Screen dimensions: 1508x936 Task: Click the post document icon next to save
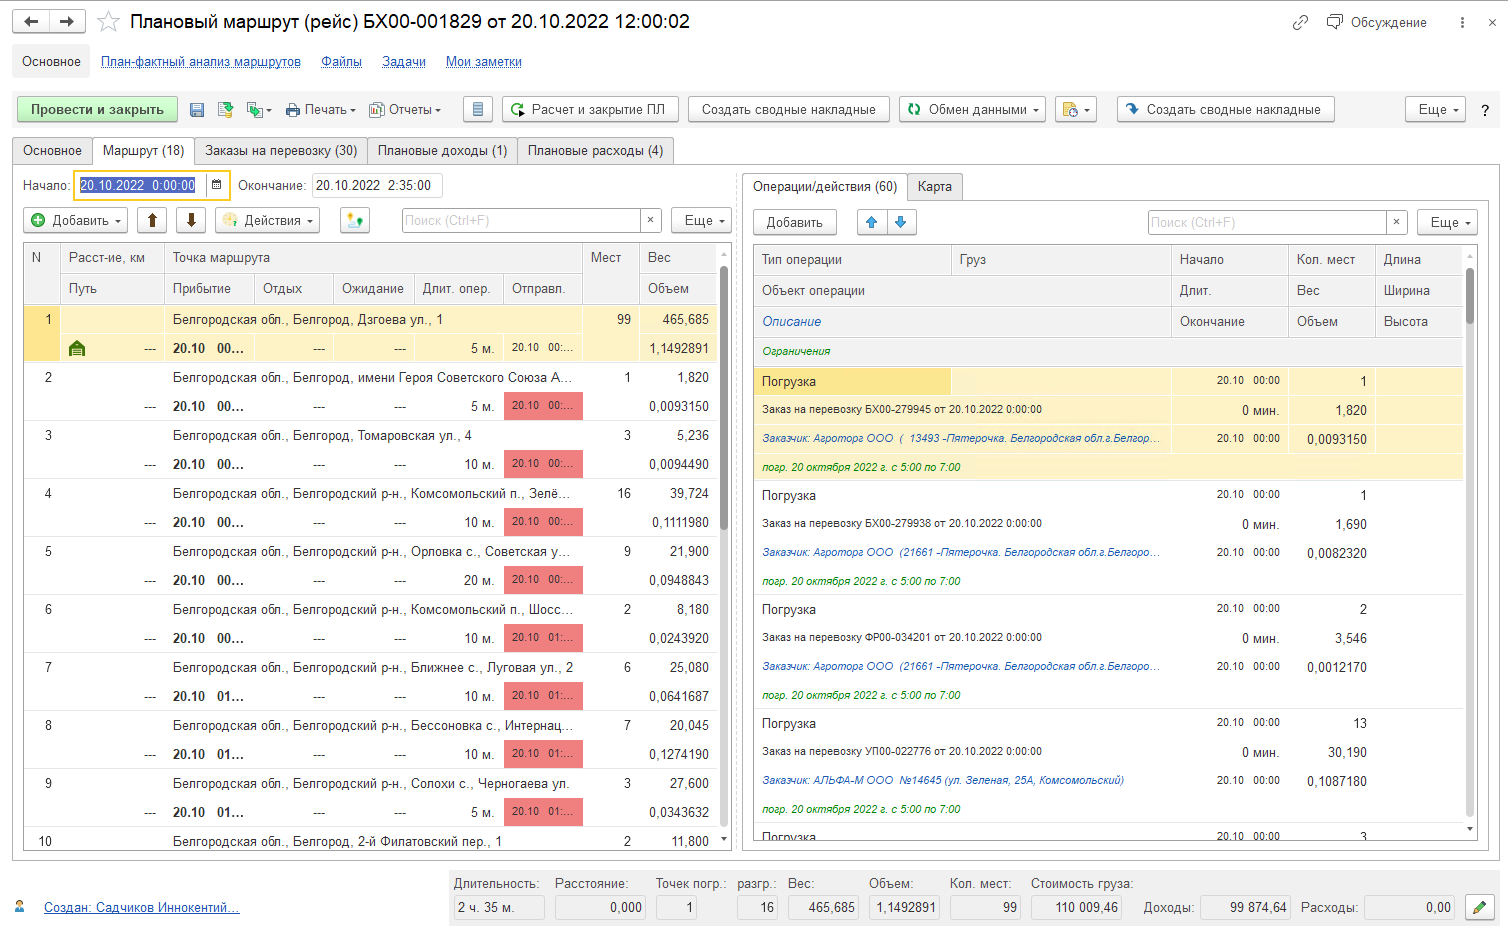[226, 110]
